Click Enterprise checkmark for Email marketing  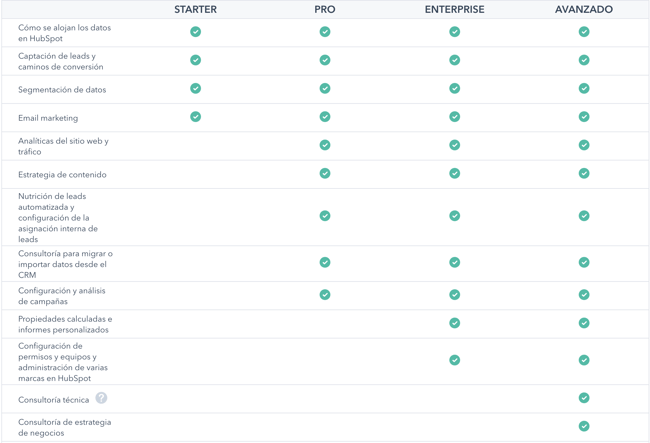[x=455, y=117]
